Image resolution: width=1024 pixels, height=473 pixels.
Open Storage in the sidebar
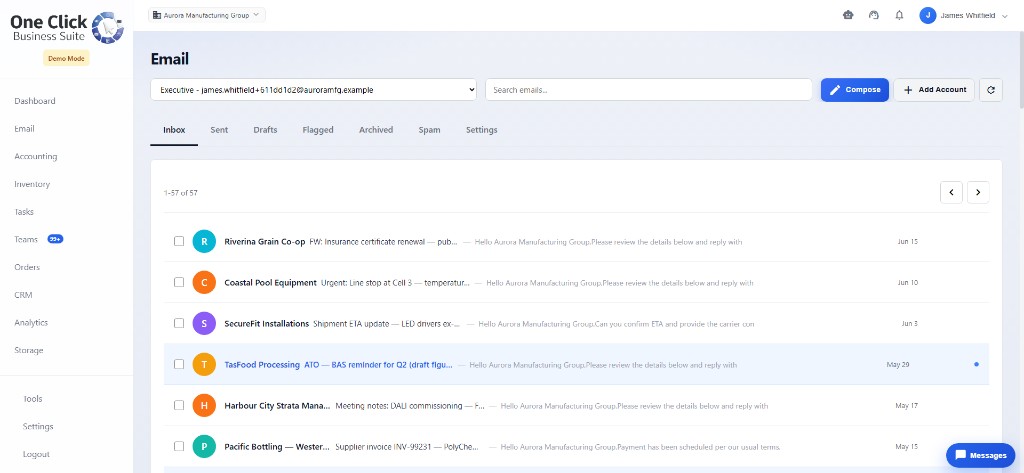point(29,350)
